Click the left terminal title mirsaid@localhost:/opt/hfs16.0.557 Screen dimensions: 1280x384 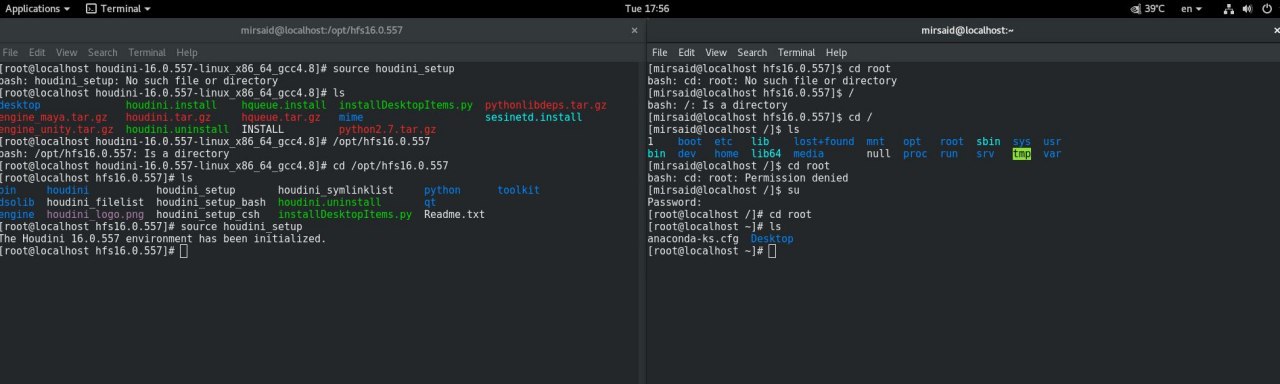coord(322,31)
